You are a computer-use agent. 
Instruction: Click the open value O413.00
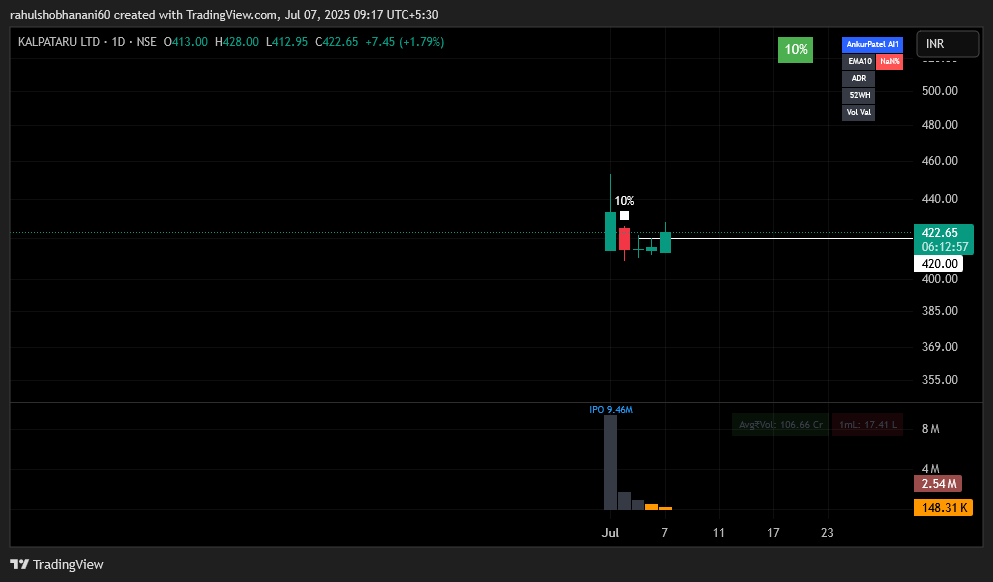click(x=186, y=42)
